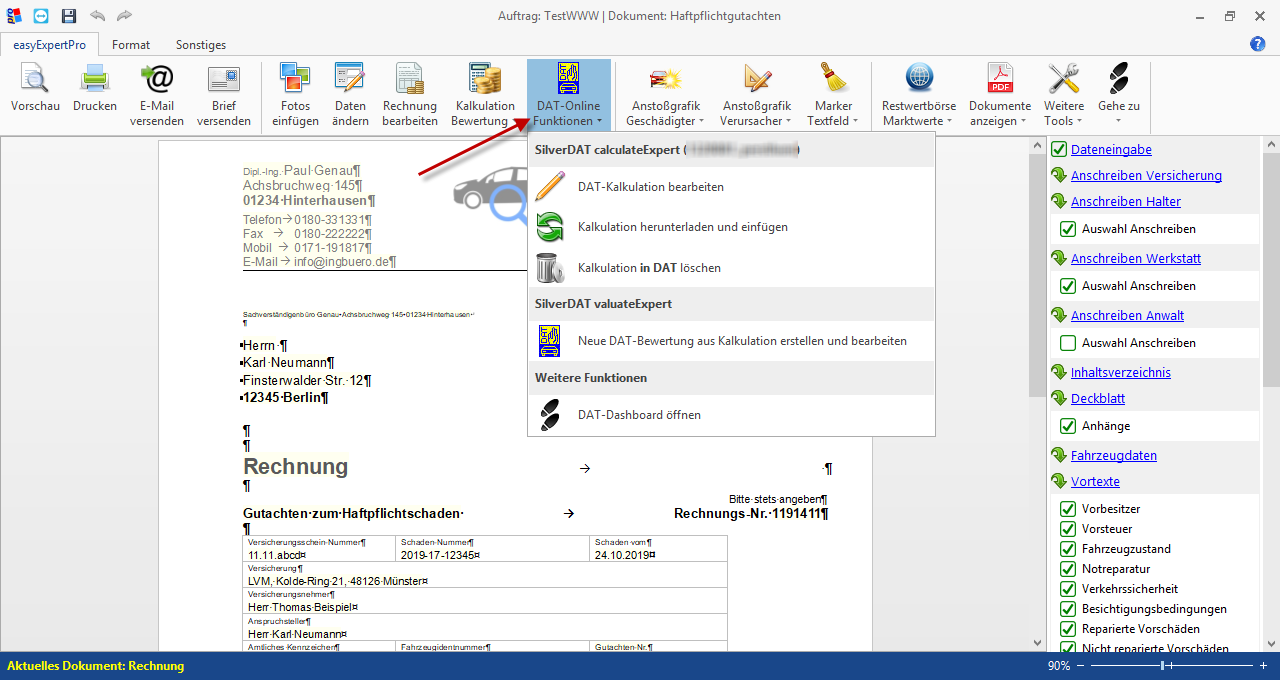Uncheck Auswahl Anschreiben under Anschreiben Halter
Screen dimensions: 1280x680
click(1068, 229)
